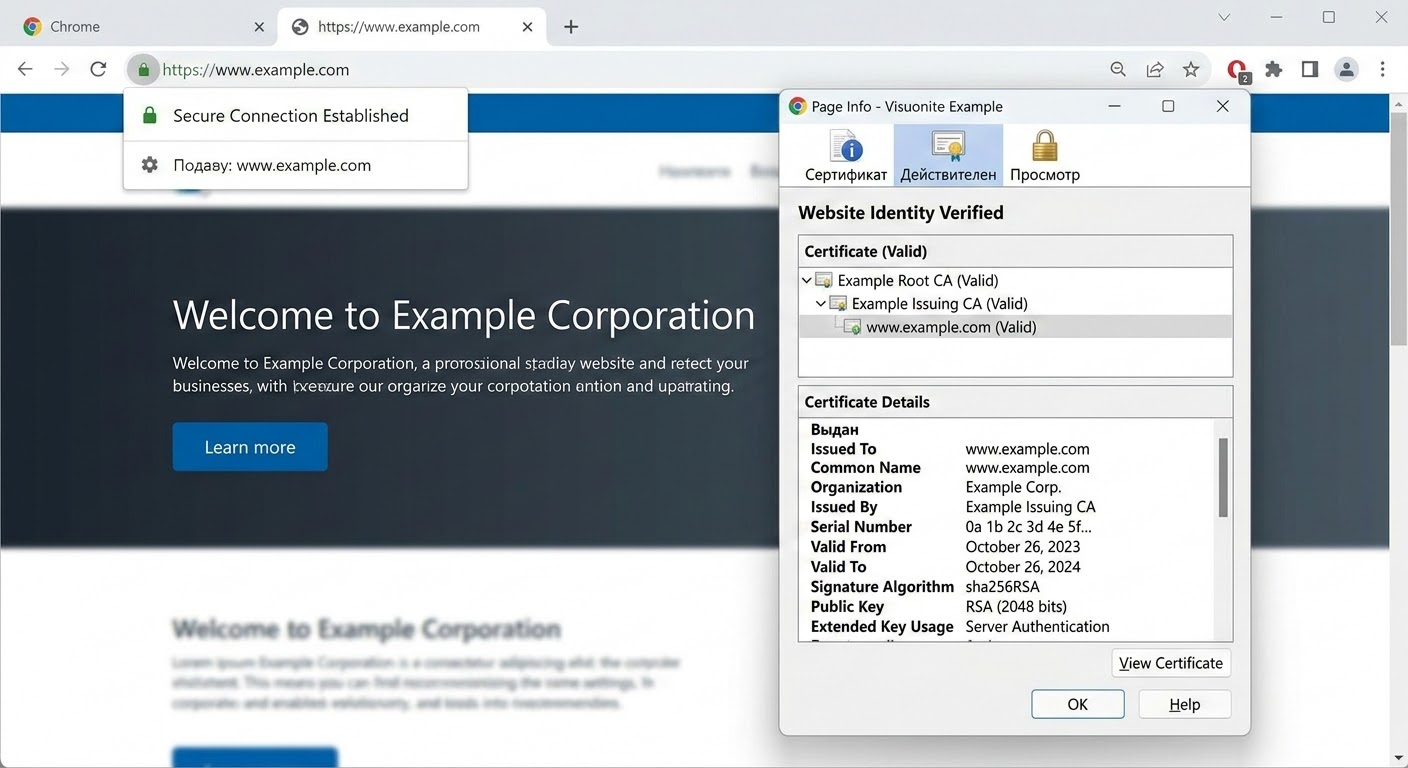Open the user profile avatar
Viewport: 1408px width, 768px height.
point(1346,69)
